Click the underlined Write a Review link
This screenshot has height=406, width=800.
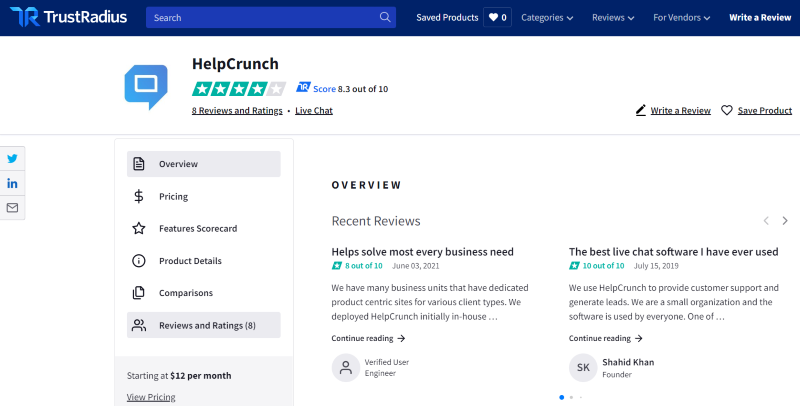tap(681, 111)
